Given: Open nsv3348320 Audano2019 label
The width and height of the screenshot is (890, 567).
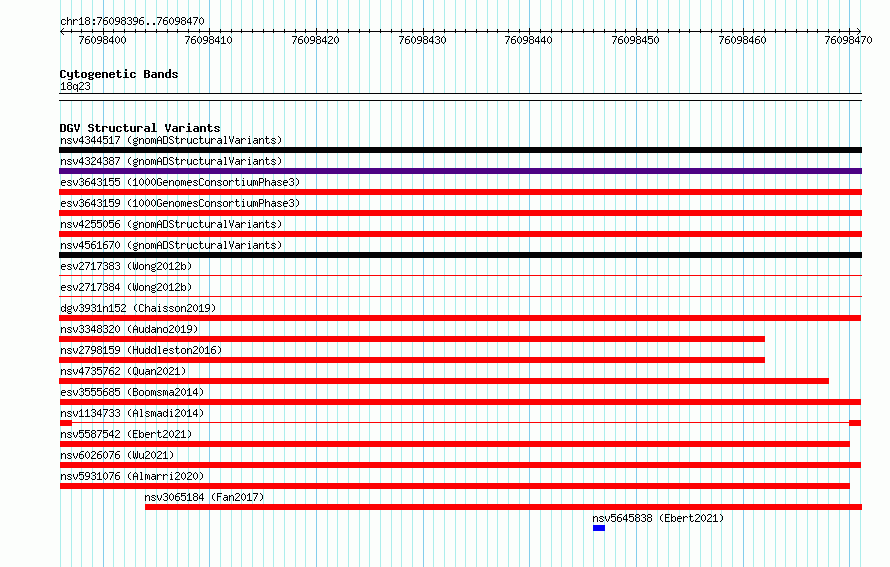Looking at the screenshot, I should coord(129,329).
